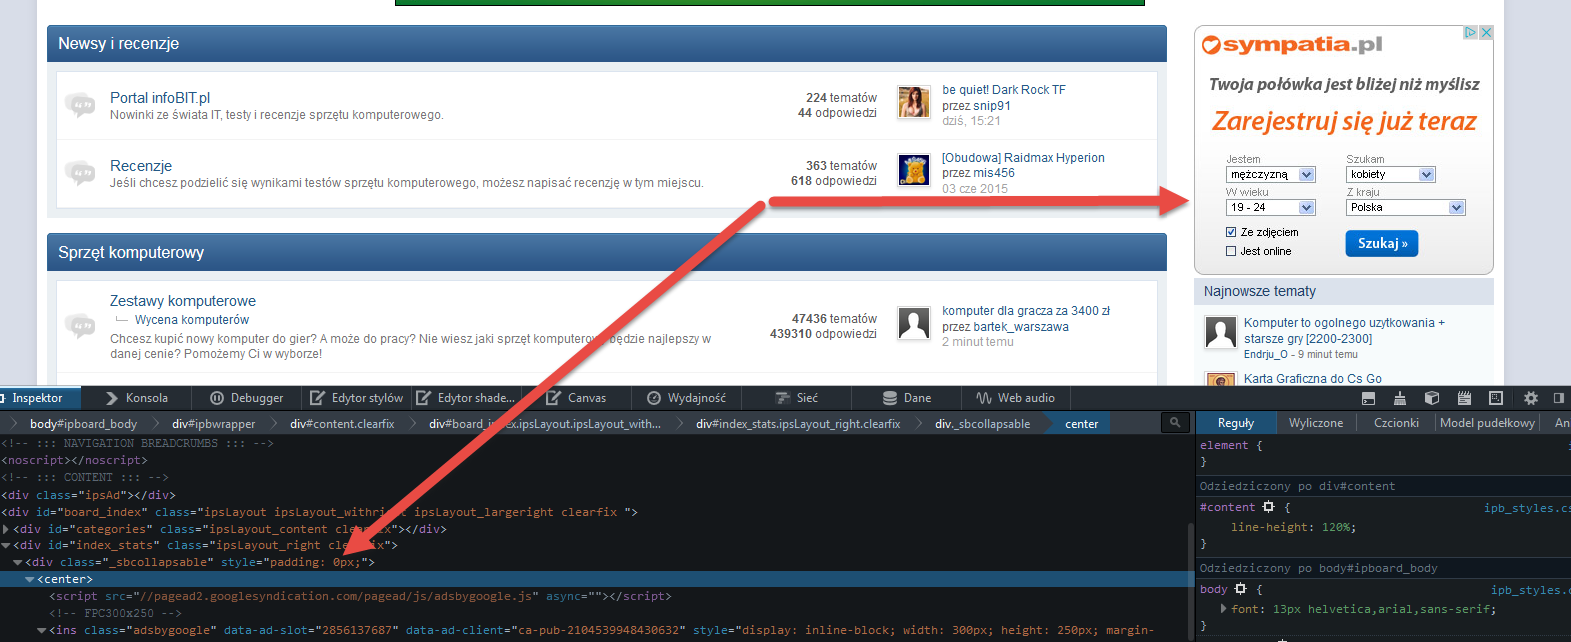Toggle the devtools dock side button
The image size is (1571, 642).
pos(1558,398)
